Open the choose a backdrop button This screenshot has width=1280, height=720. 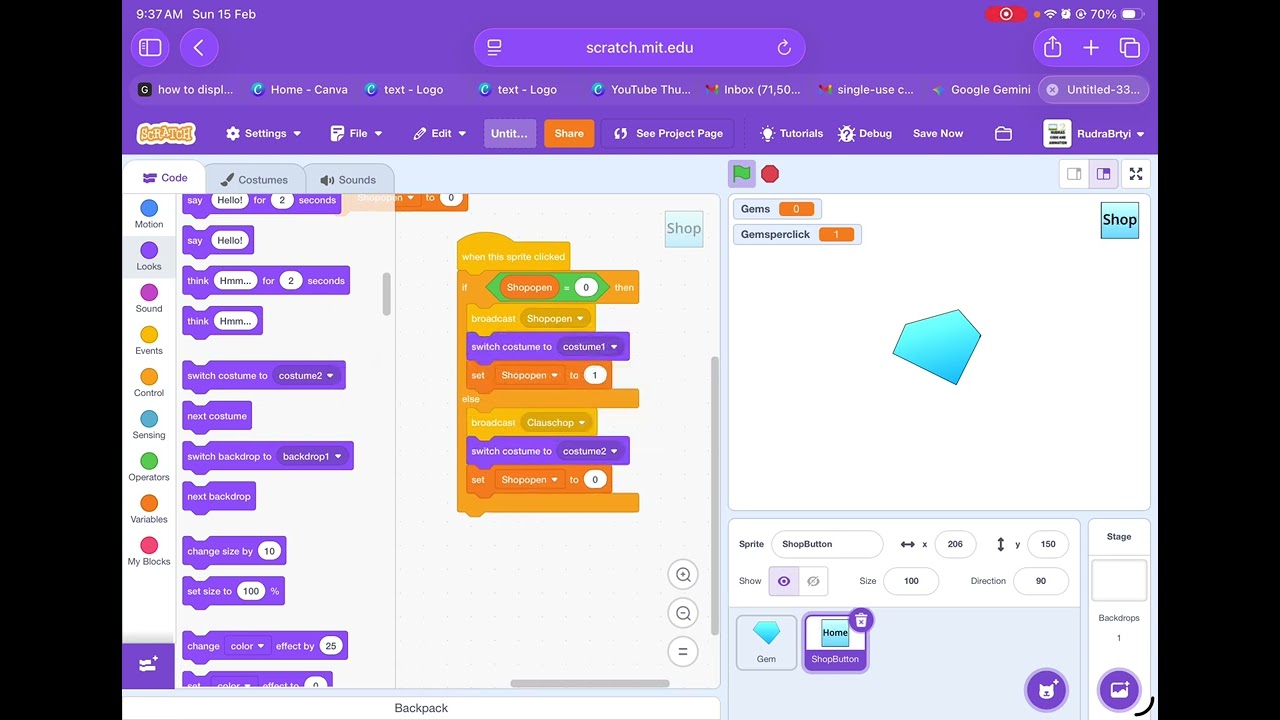tap(1119, 689)
